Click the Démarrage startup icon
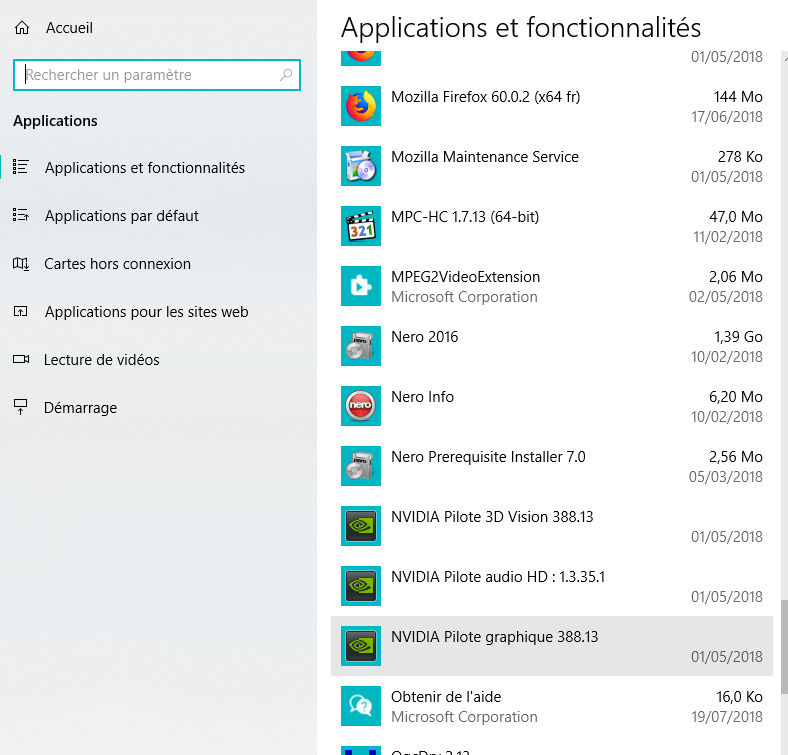788x755 pixels. 21,407
